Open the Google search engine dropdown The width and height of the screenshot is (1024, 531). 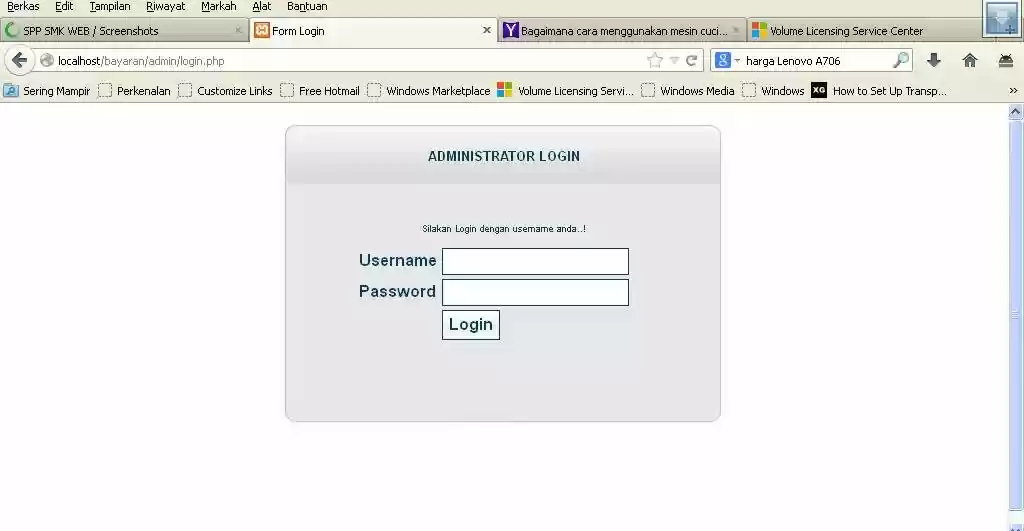[727, 61]
